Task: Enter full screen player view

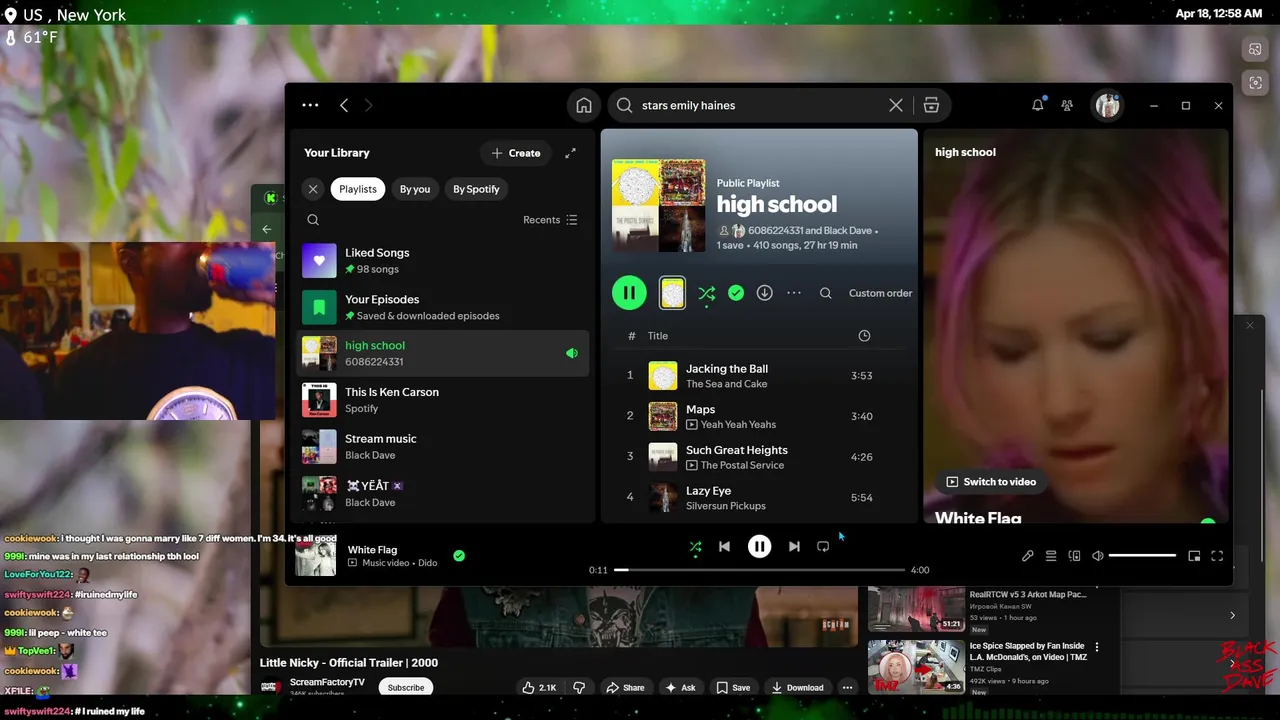Action: pos(1217,556)
